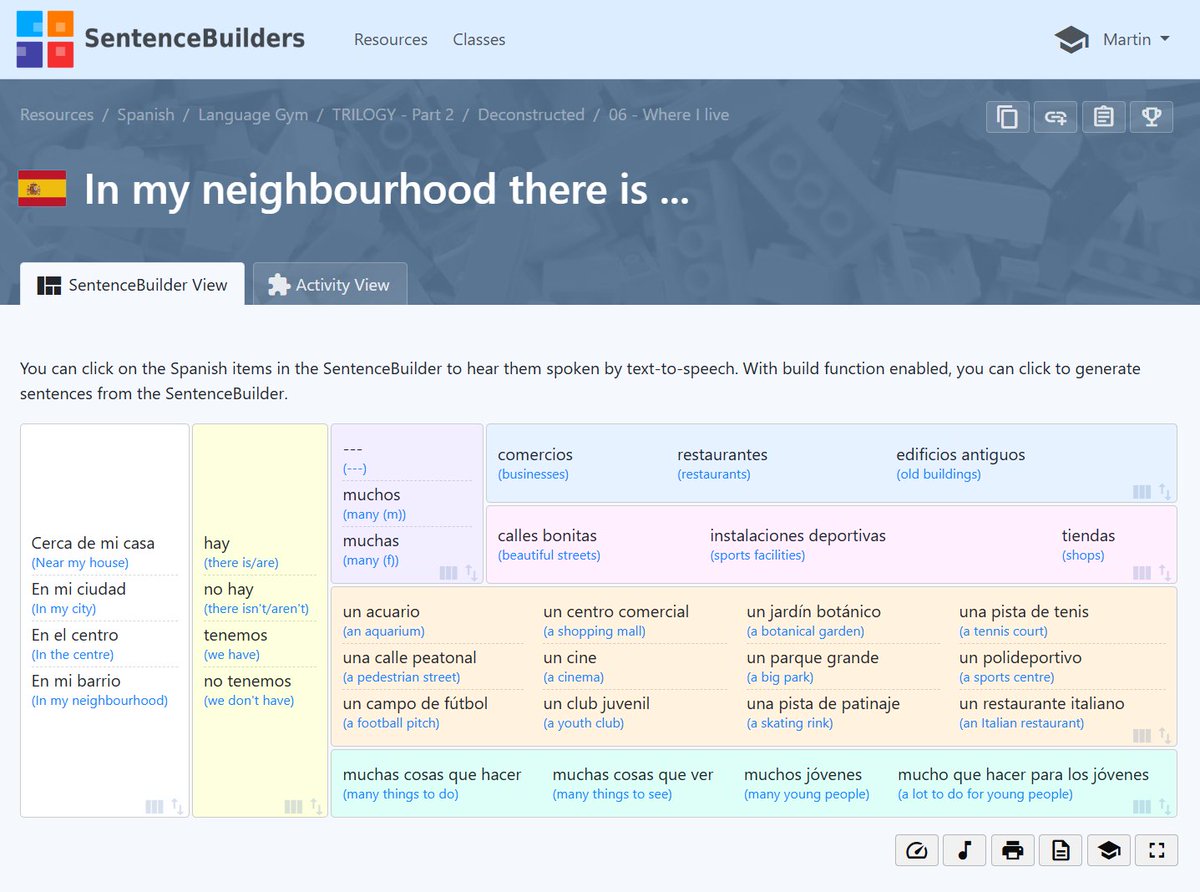Click the phrase 'un cine'

(x=570, y=657)
